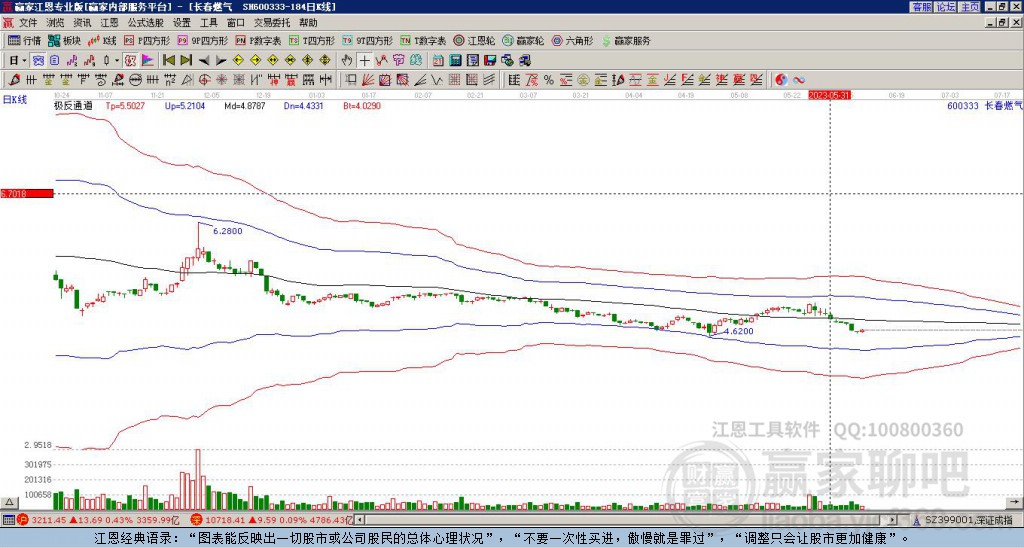Click the 4.6200 low price label
Image resolution: width=1024 pixels, height=548 pixels.
tap(739, 331)
